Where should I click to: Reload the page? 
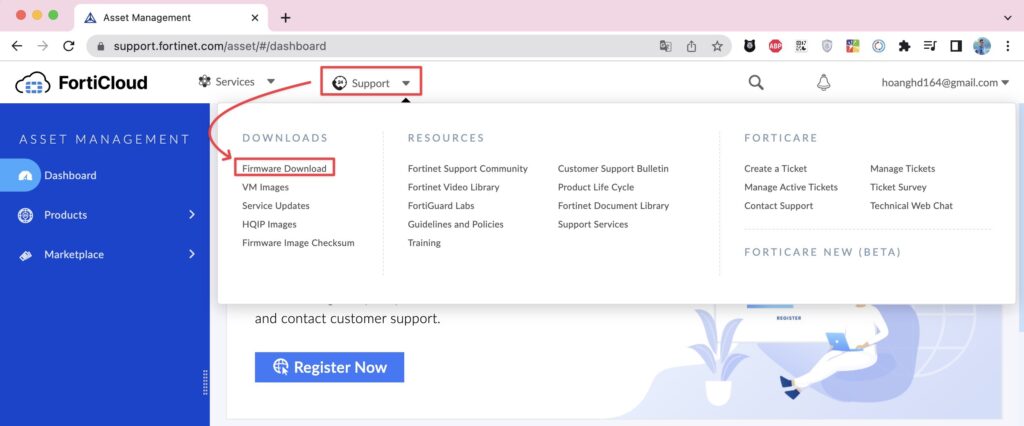click(x=69, y=46)
